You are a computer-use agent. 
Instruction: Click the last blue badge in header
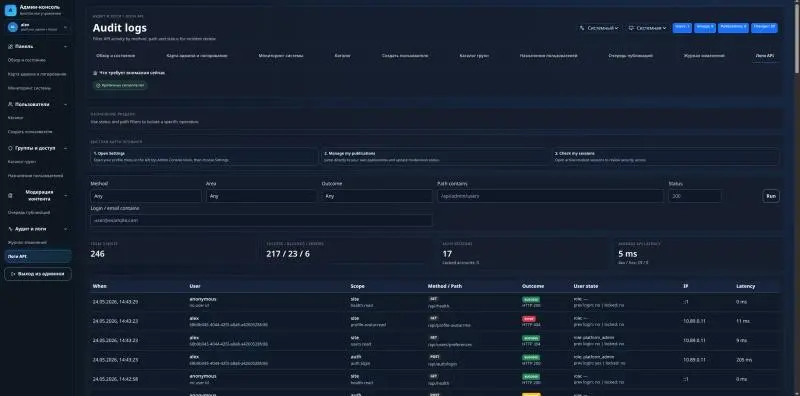coord(764,28)
